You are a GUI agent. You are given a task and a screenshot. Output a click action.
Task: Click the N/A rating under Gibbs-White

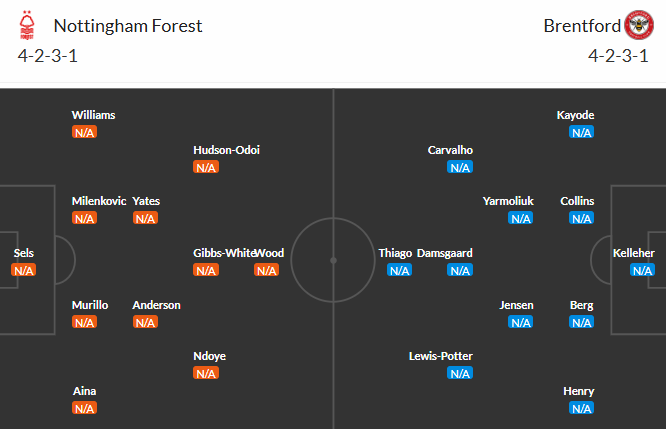(x=206, y=270)
